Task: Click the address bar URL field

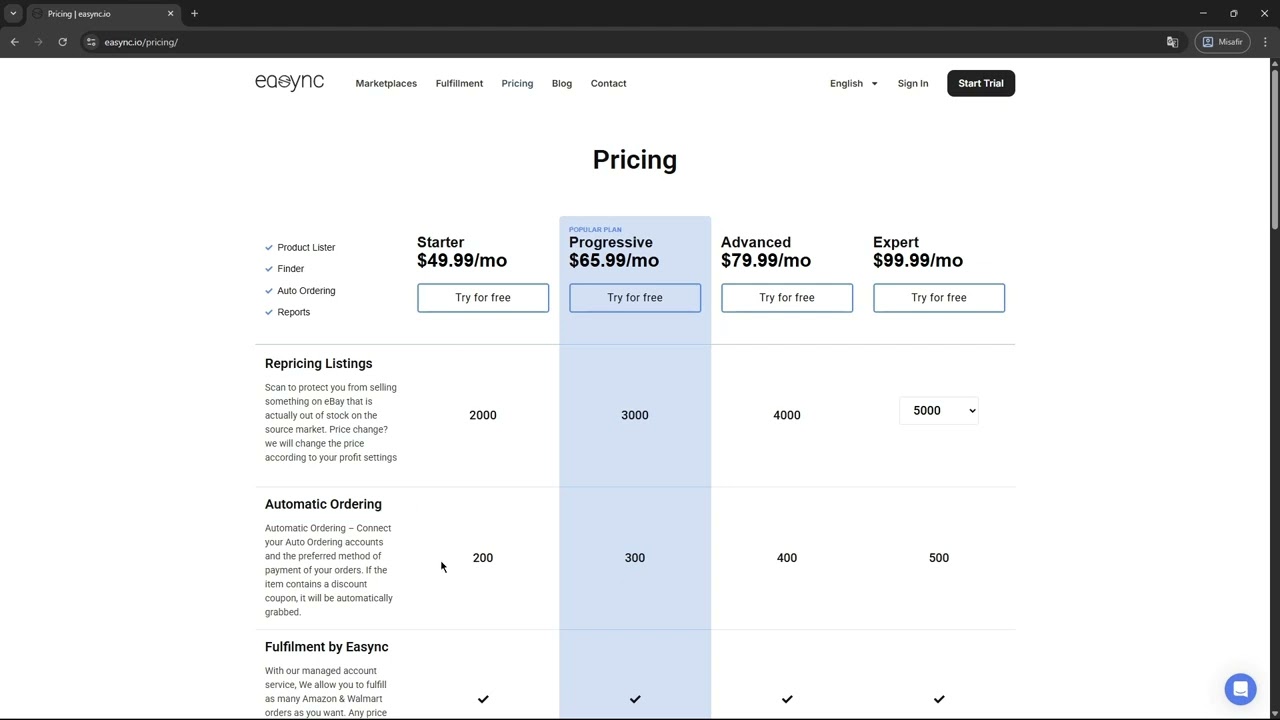Action: click(x=620, y=42)
